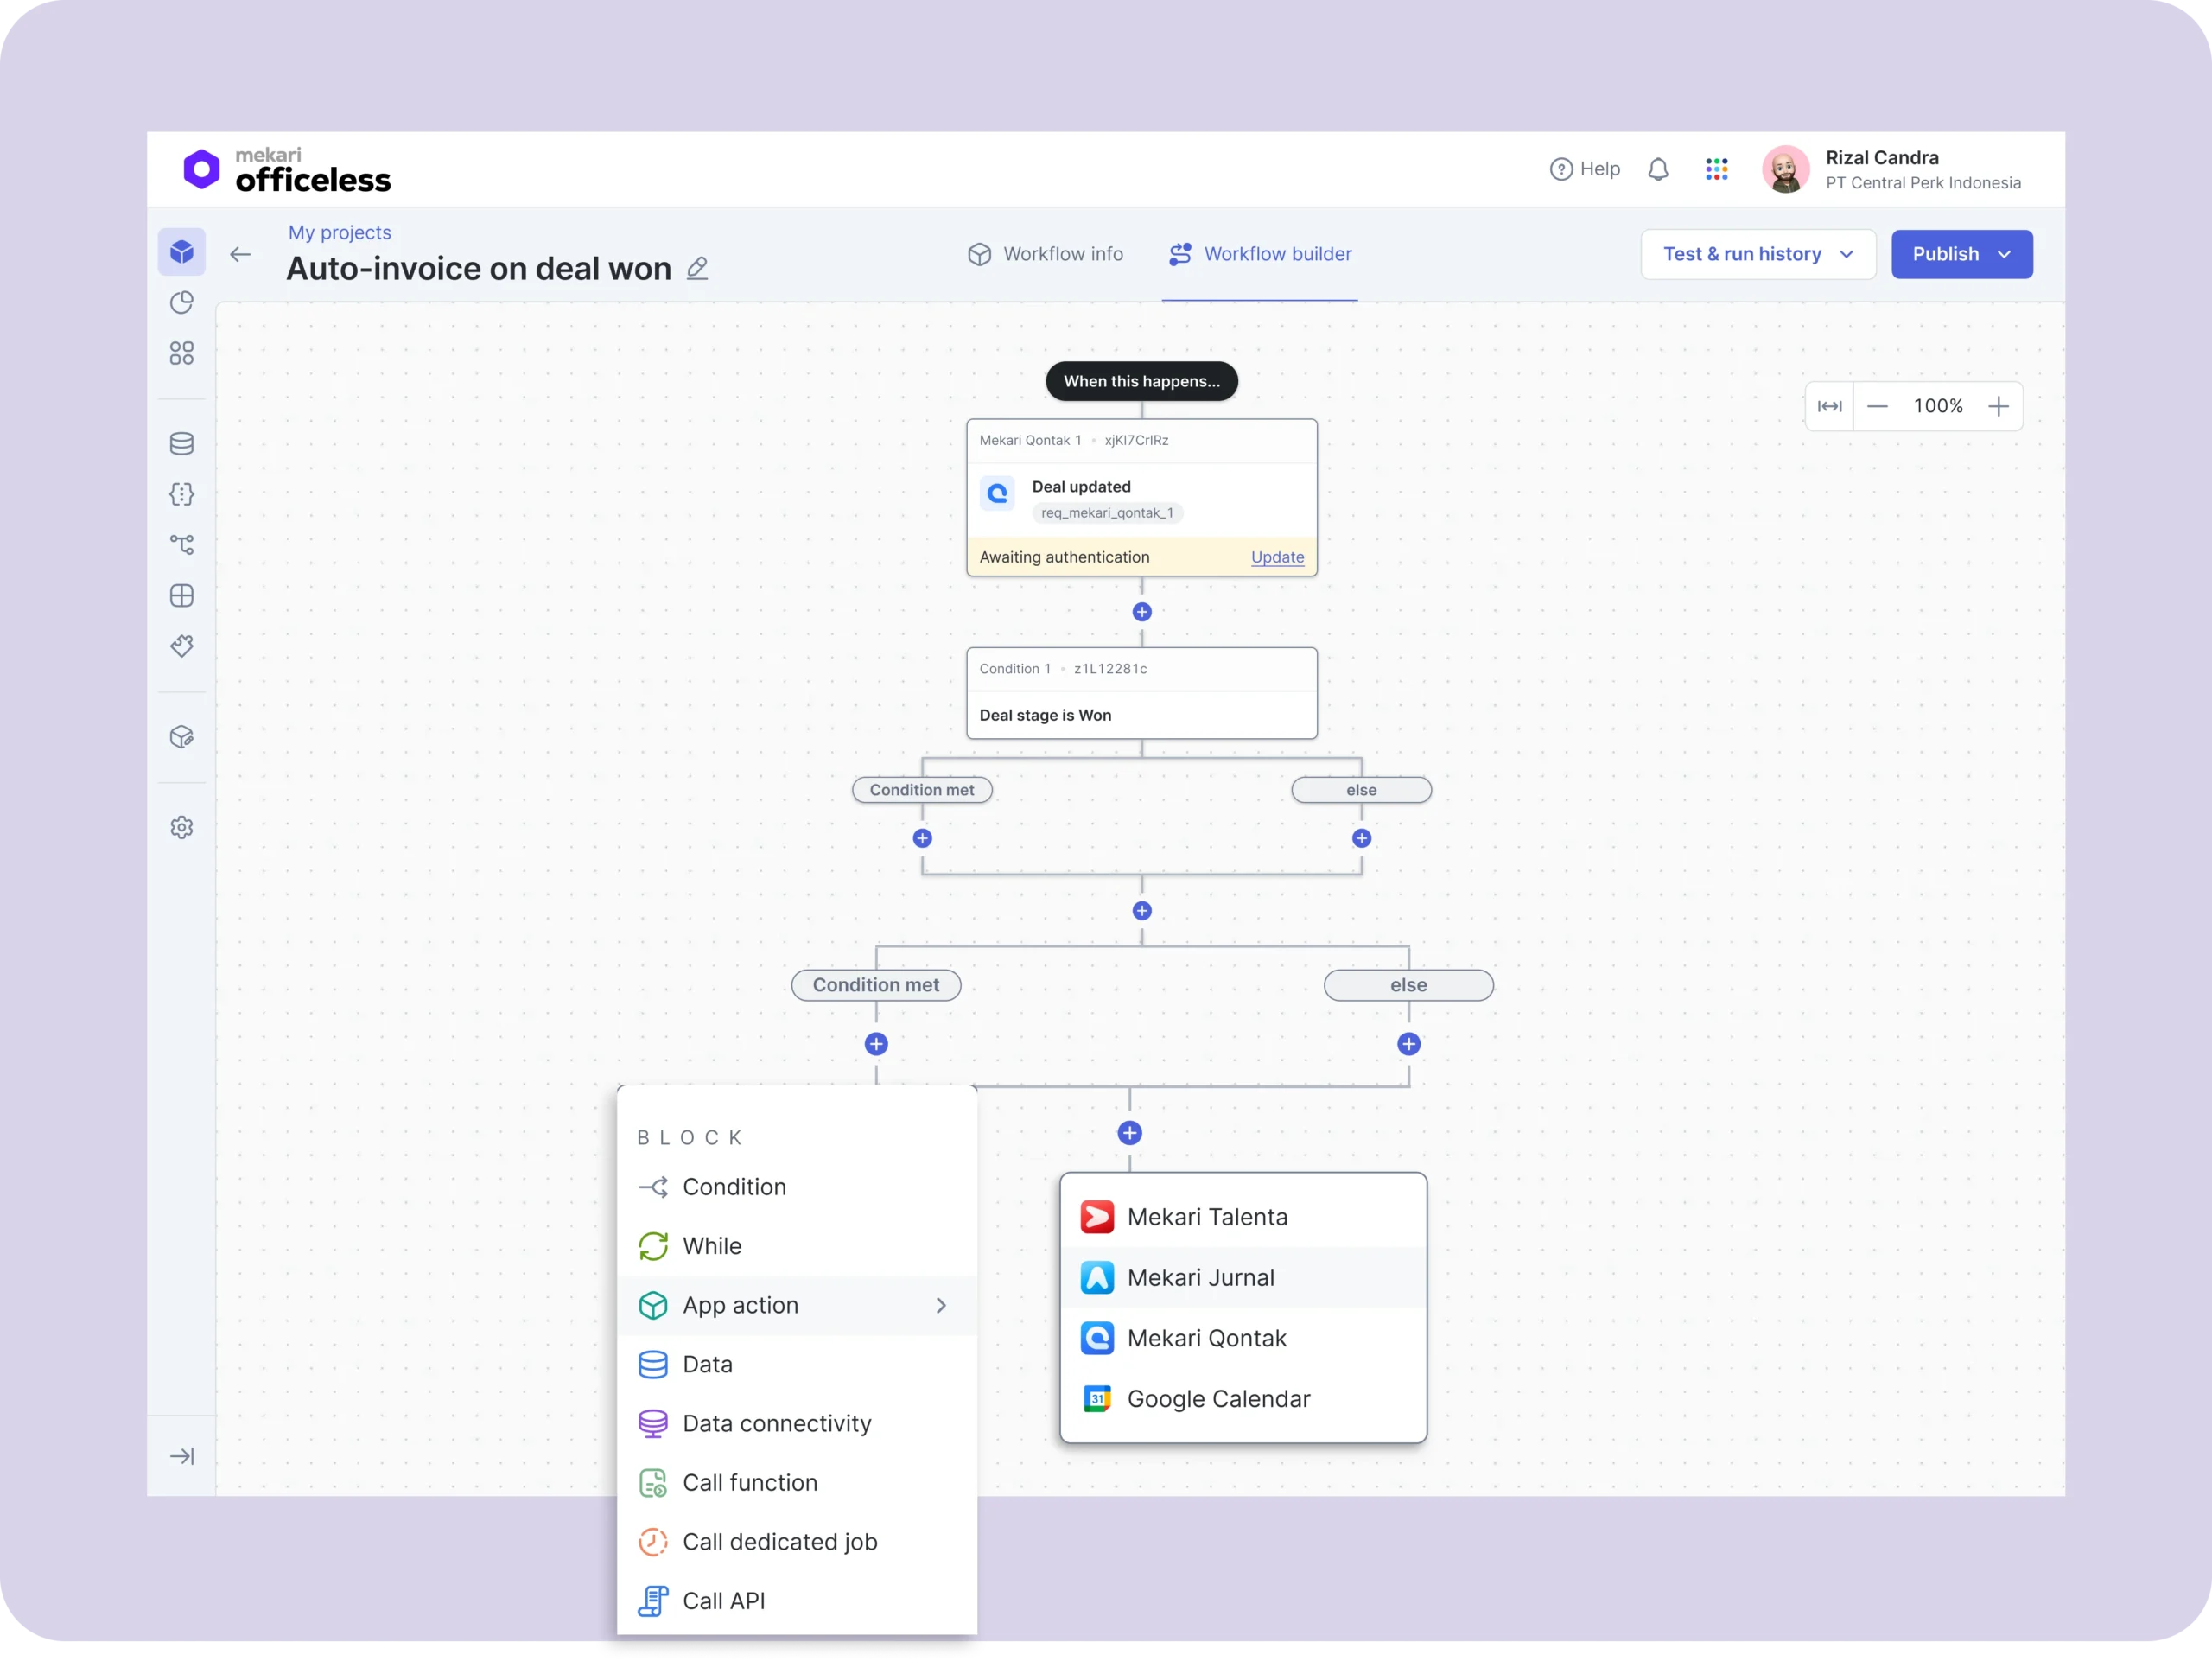Select the Deal stage is Won condition card
This screenshot has width=2212, height=1661.
[1142, 693]
